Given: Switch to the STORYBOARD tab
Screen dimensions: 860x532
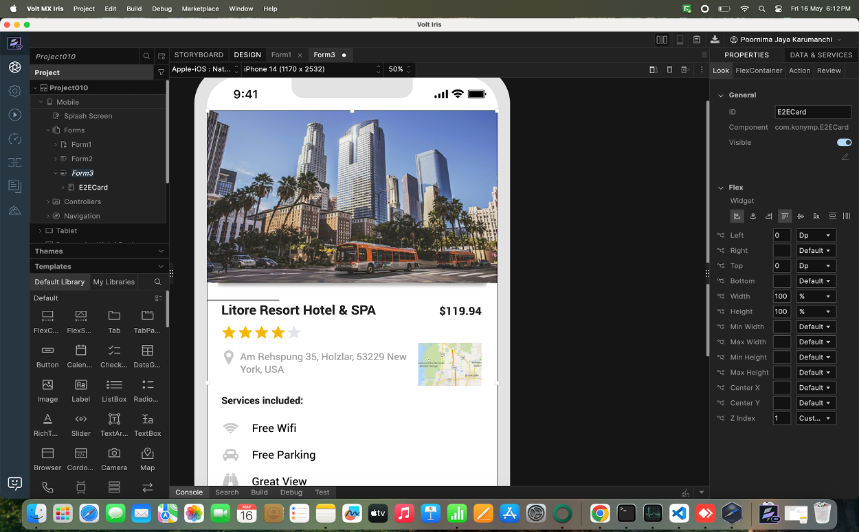Looking at the screenshot, I should click(199, 55).
